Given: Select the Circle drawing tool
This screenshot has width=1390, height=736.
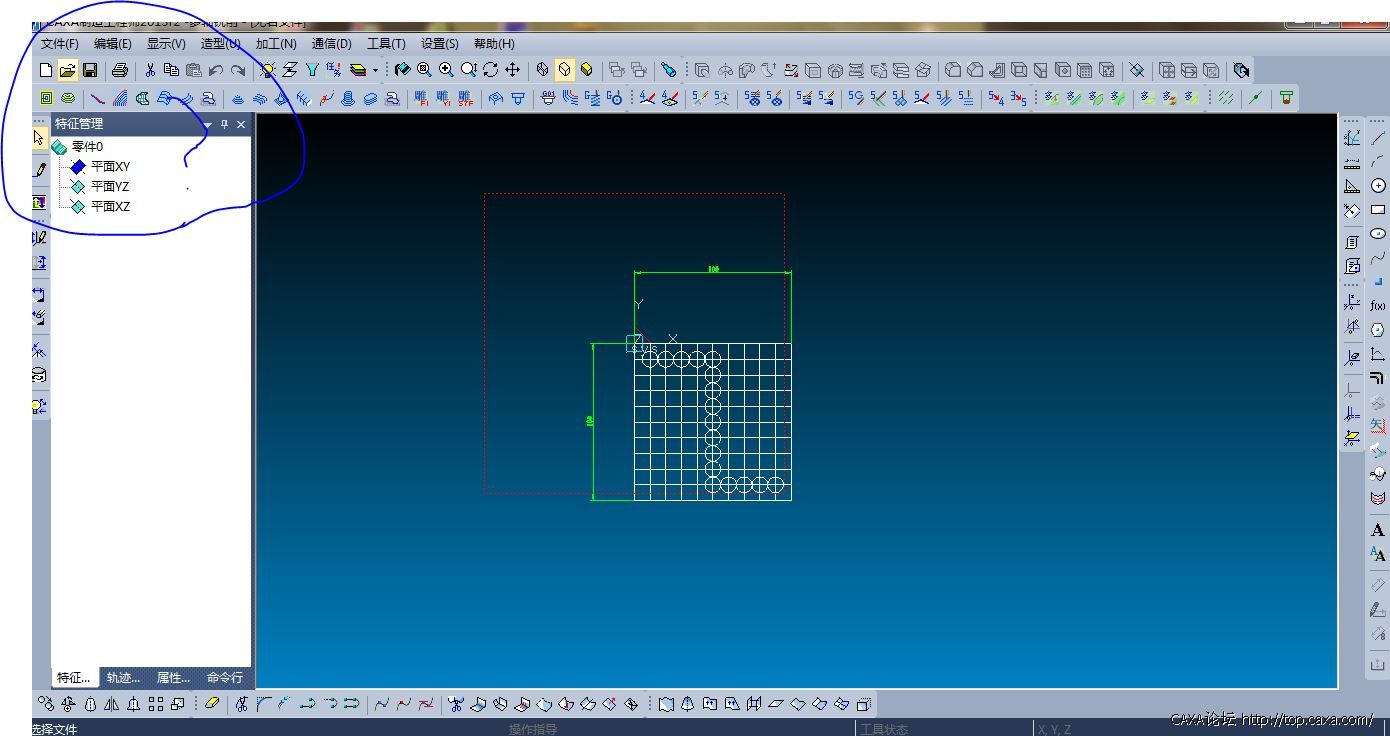Looking at the screenshot, I should point(1378,186).
